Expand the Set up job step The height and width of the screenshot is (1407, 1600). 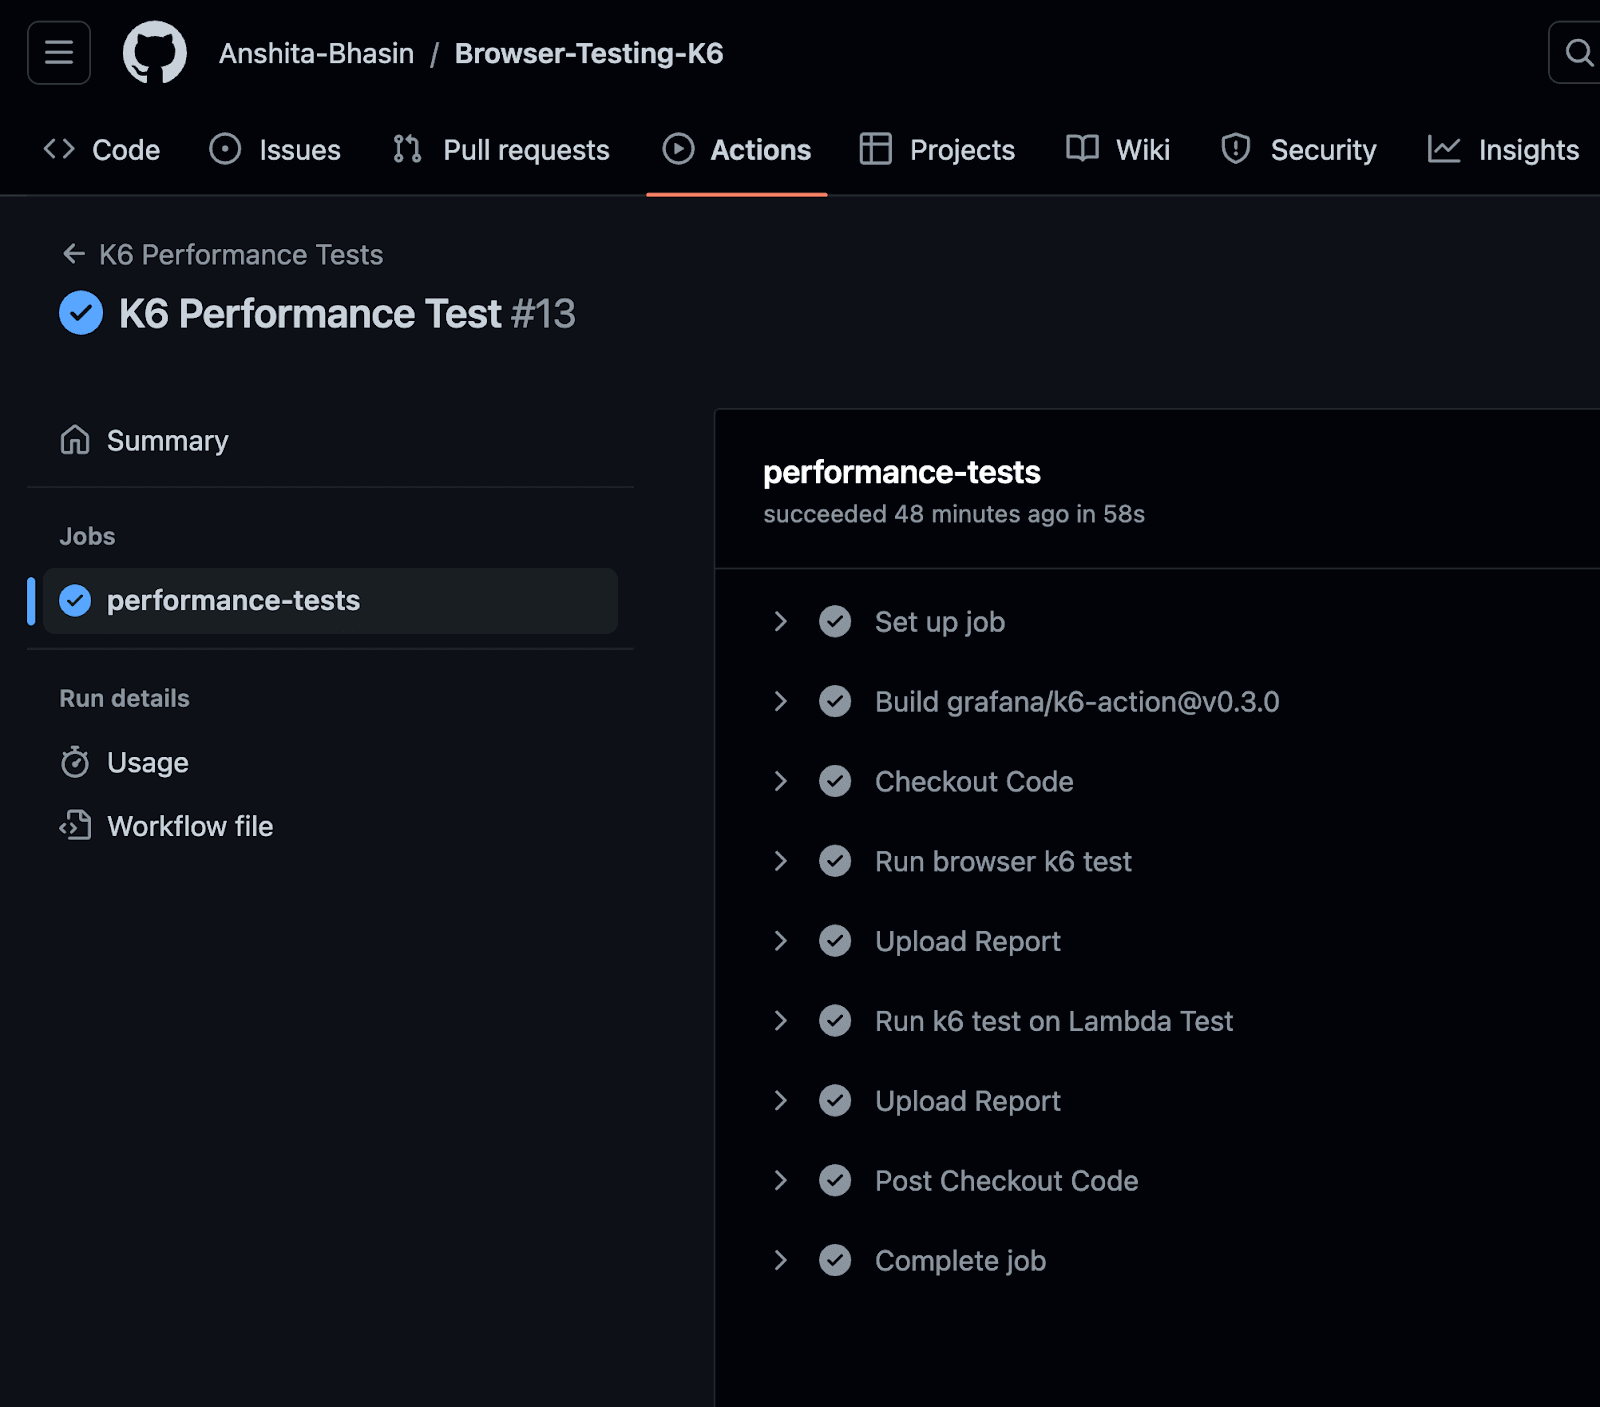(781, 621)
